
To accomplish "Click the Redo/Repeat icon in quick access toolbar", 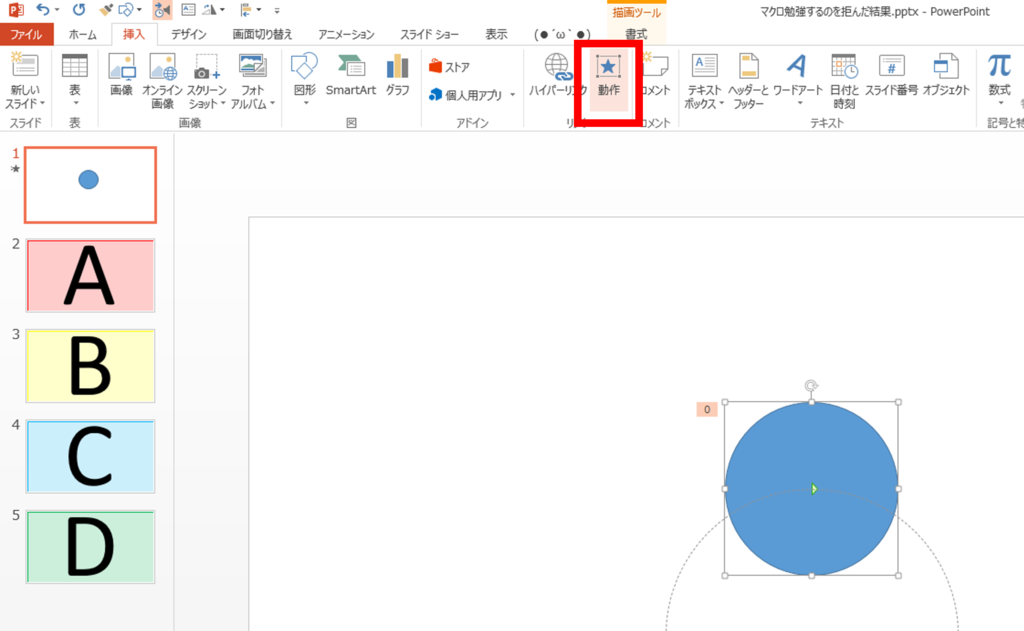I will click(x=79, y=9).
